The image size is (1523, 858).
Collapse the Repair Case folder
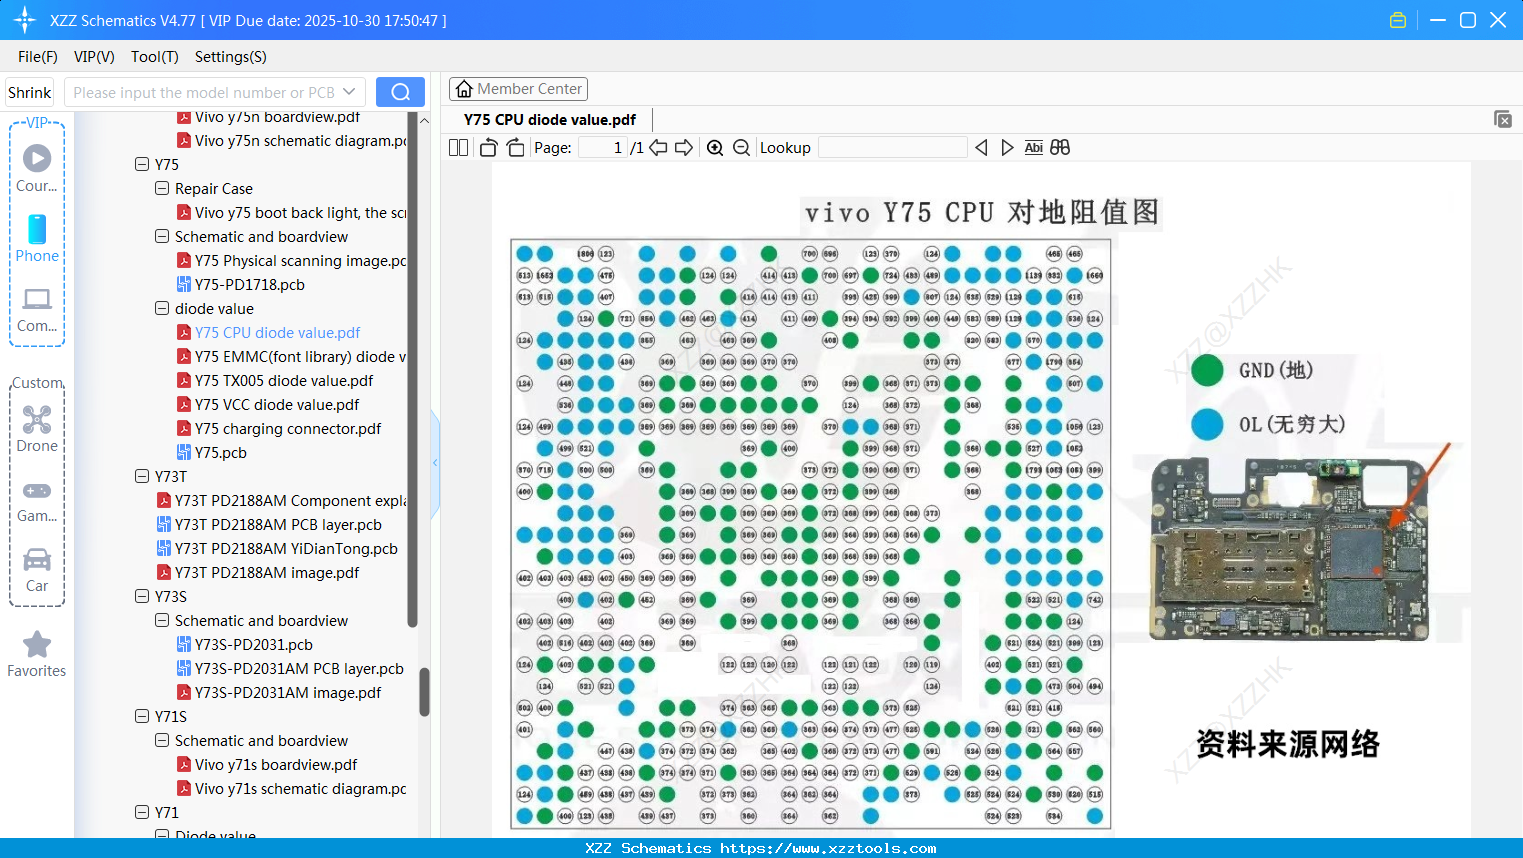162,188
